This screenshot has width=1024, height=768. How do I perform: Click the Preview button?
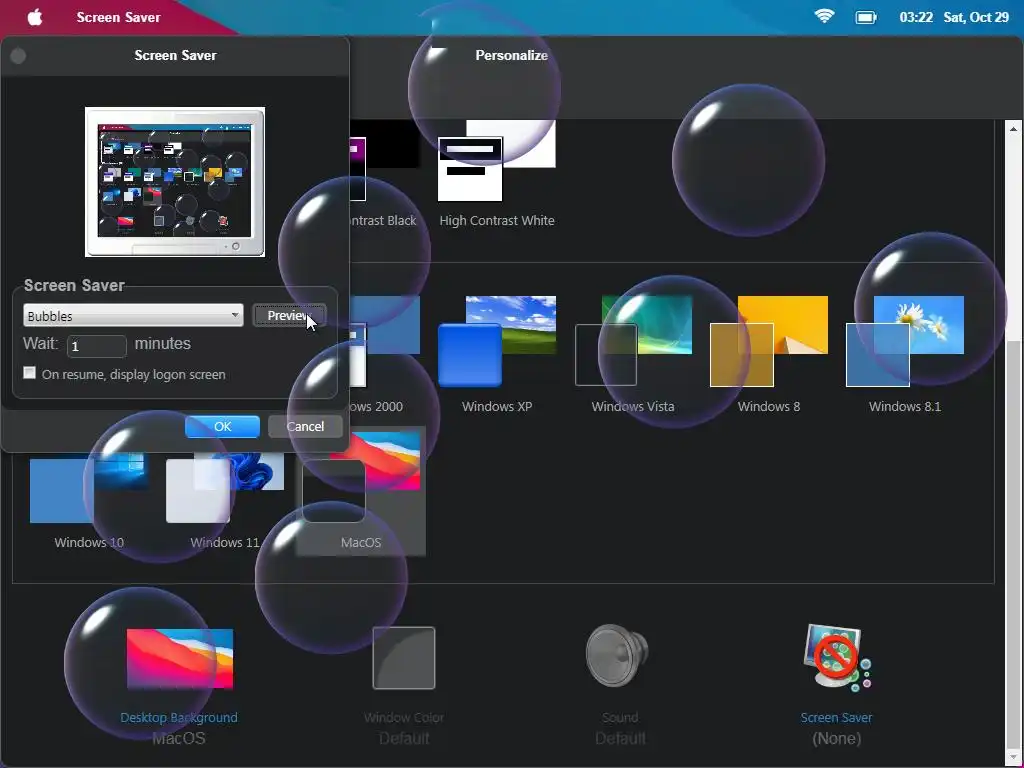coord(289,315)
